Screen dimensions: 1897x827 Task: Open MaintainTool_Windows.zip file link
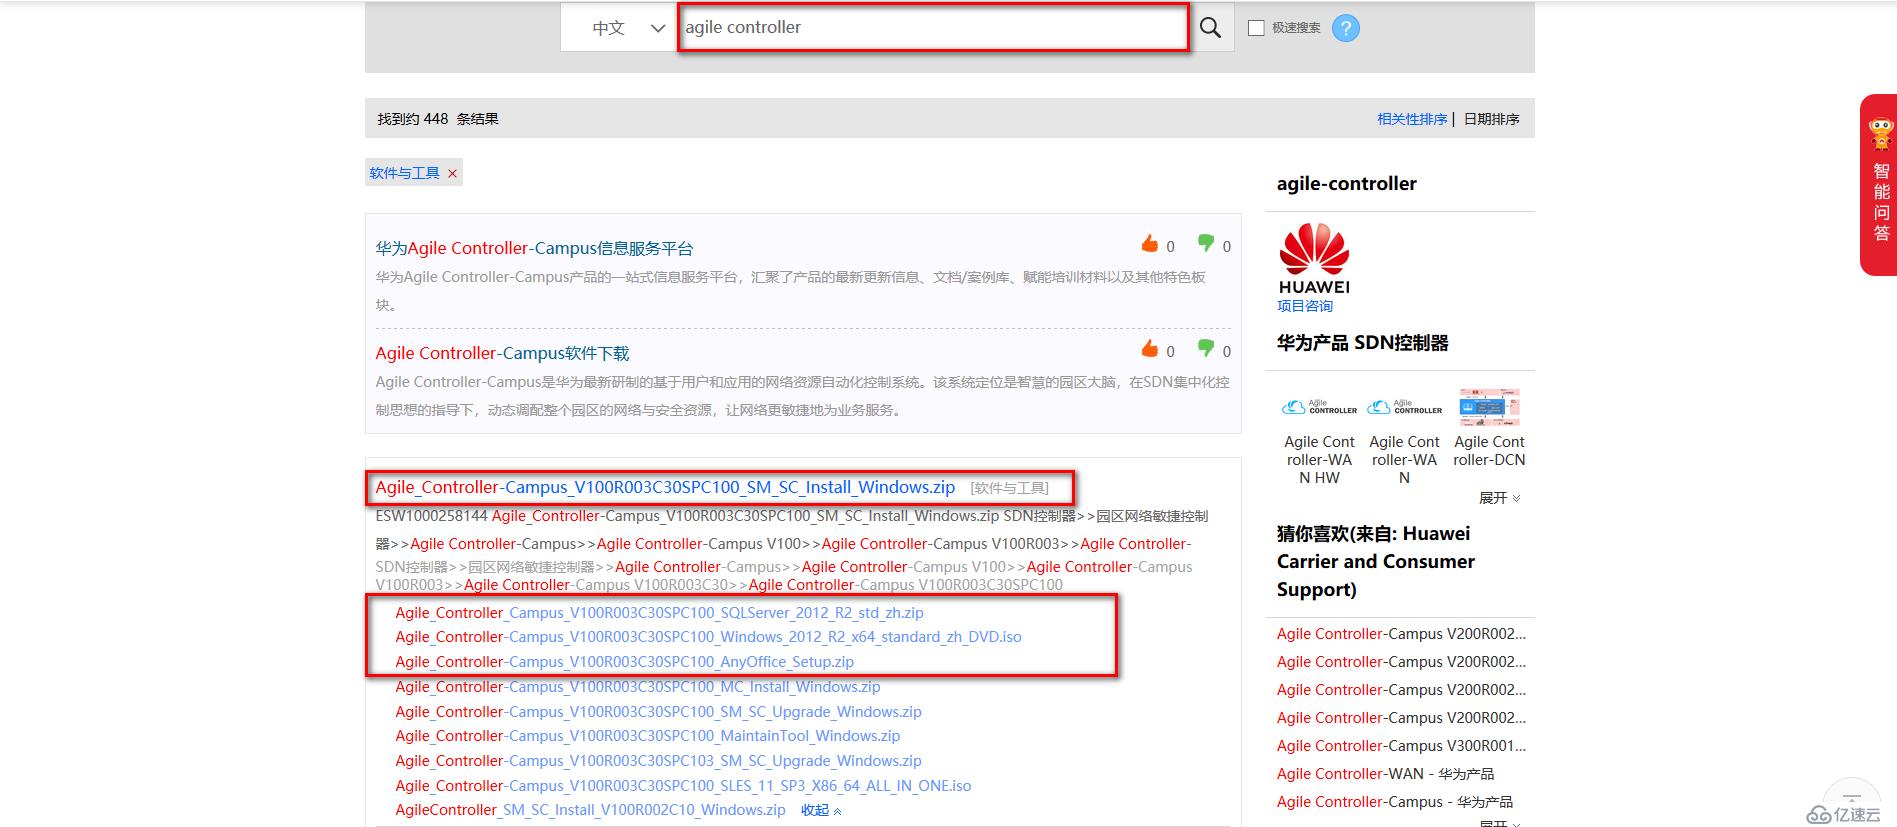pyautogui.click(x=647, y=736)
